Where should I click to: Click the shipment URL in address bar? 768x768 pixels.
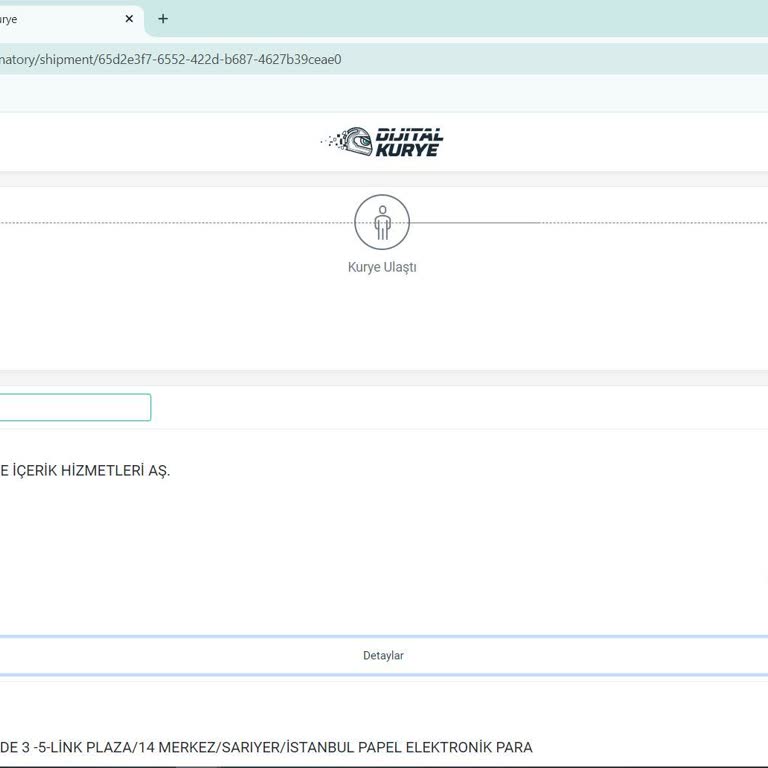pyautogui.click(x=170, y=59)
